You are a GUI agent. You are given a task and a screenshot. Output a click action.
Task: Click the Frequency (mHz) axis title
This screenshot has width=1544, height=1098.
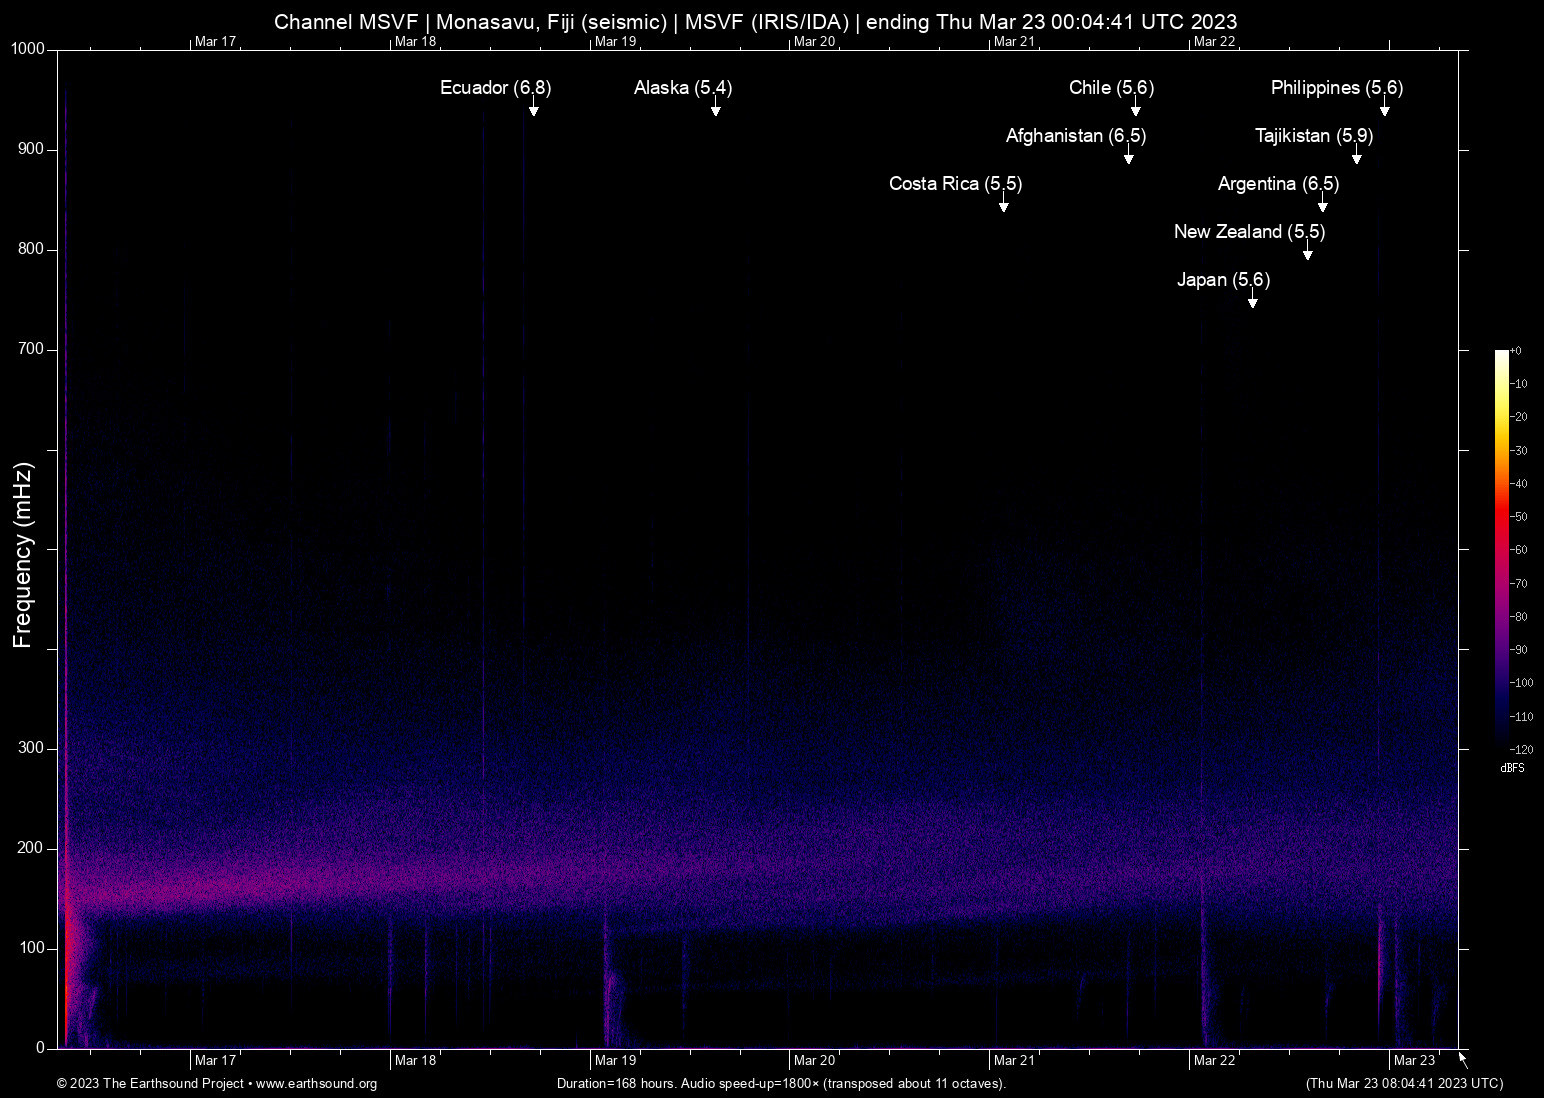point(23,555)
